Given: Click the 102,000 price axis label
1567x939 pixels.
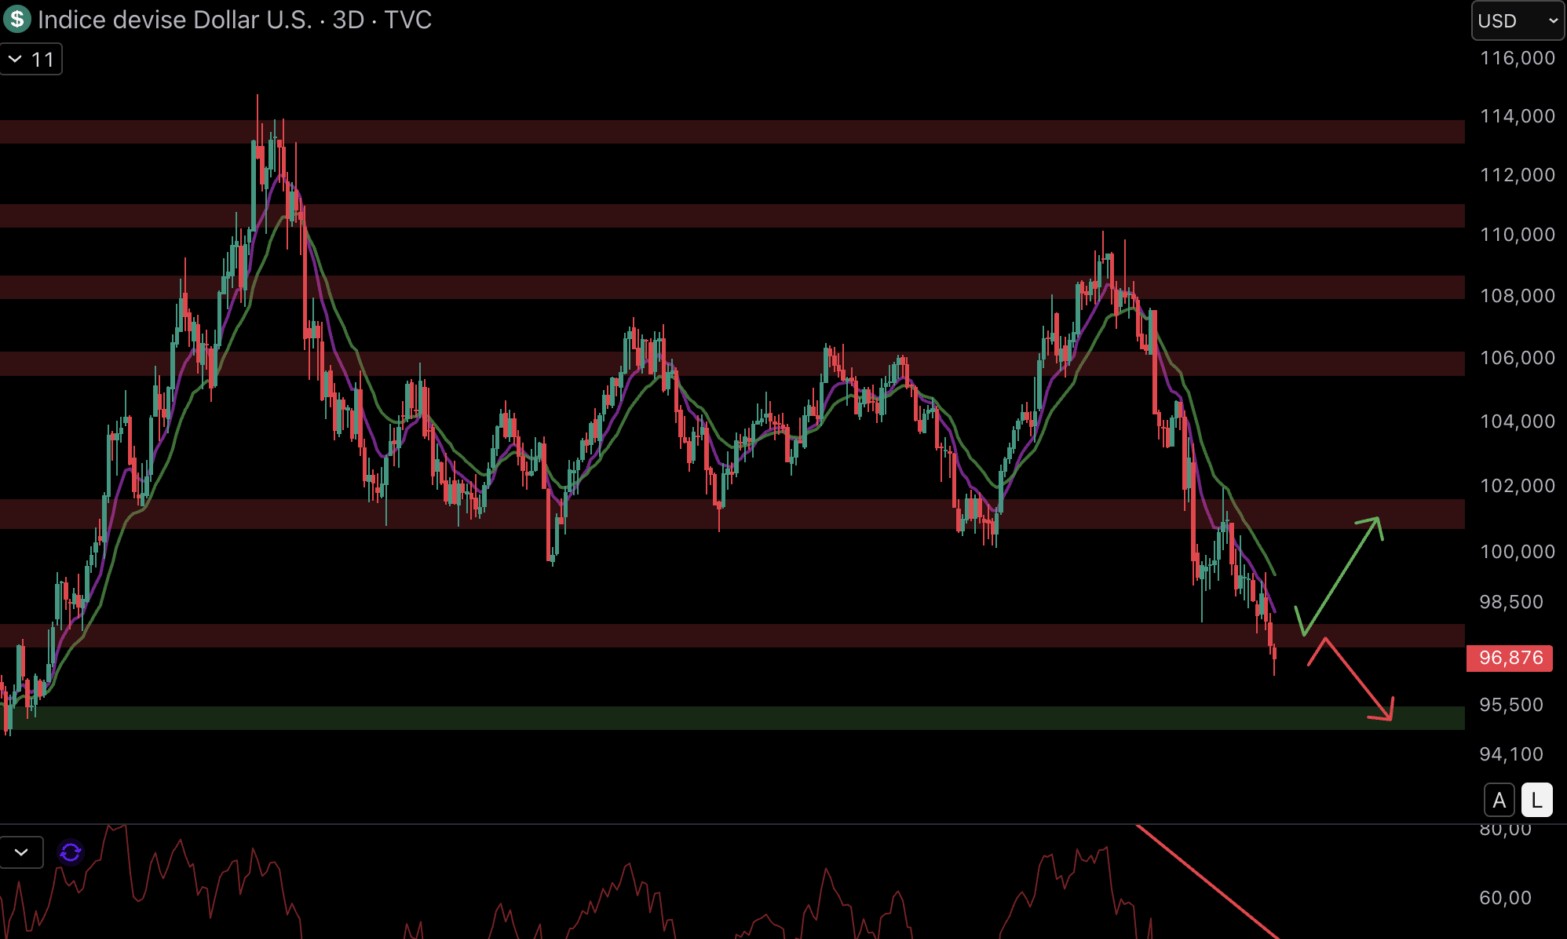Looking at the screenshot, I should 1517,486.
